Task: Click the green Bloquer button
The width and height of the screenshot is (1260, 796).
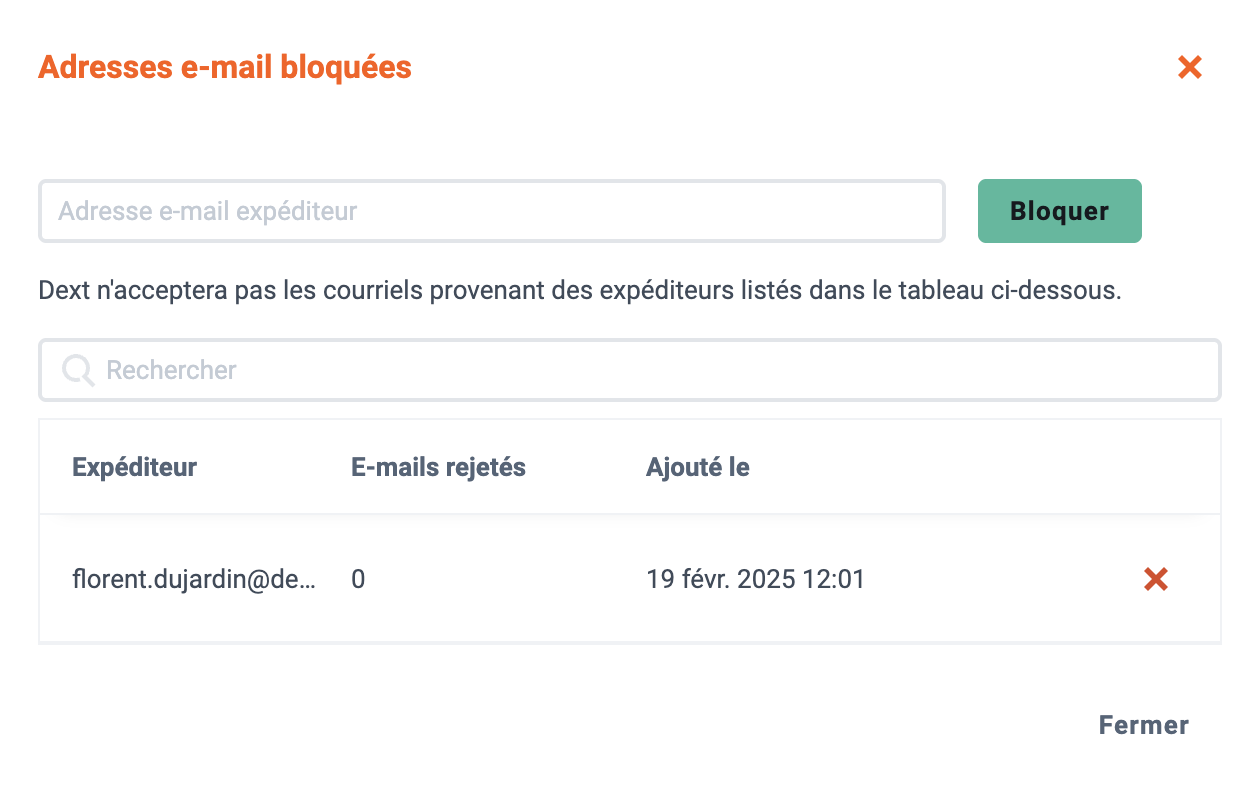Action: tap(1059, 211)
